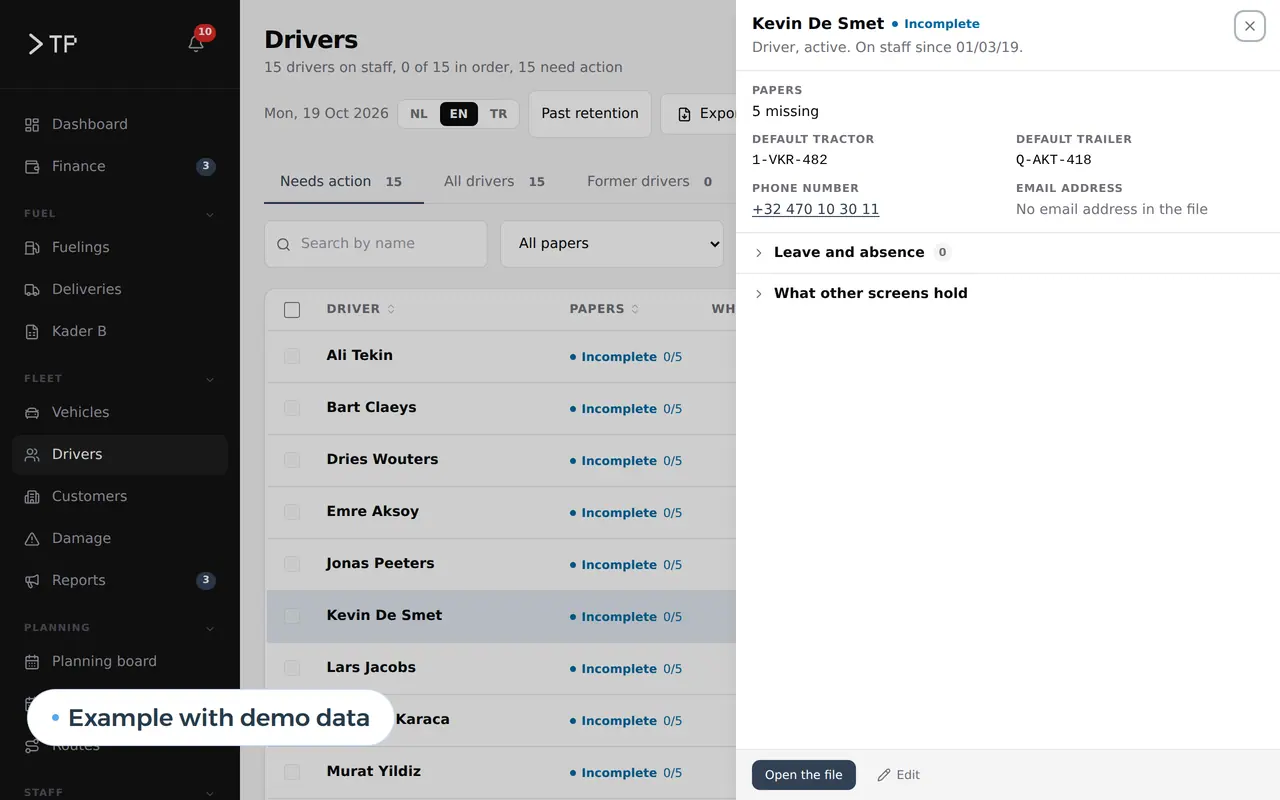Select the Lars Jacobs driver row
The width and height of the screenshot is (1280, 800).
[x=501, y=668]
